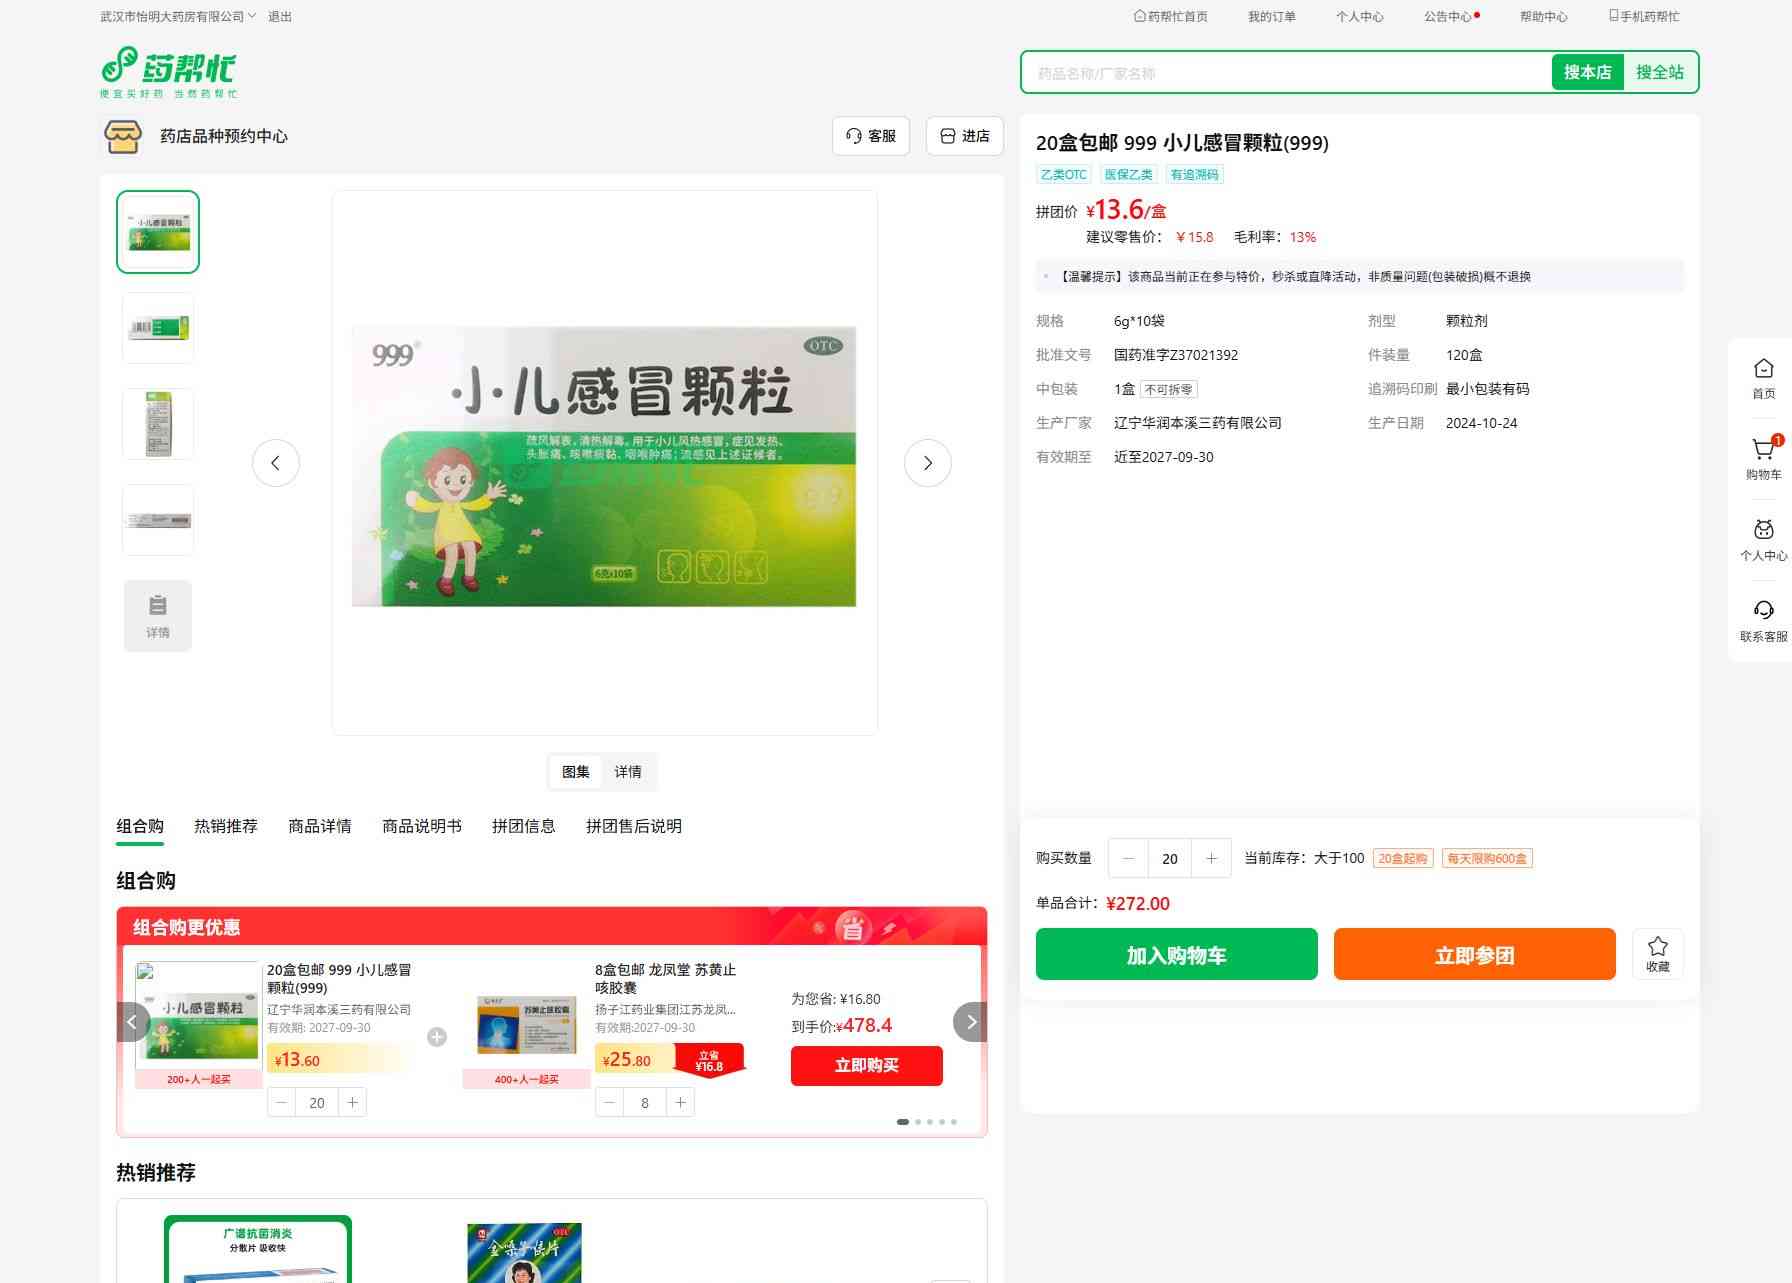Show next product image with right arrow

(927, 463)
